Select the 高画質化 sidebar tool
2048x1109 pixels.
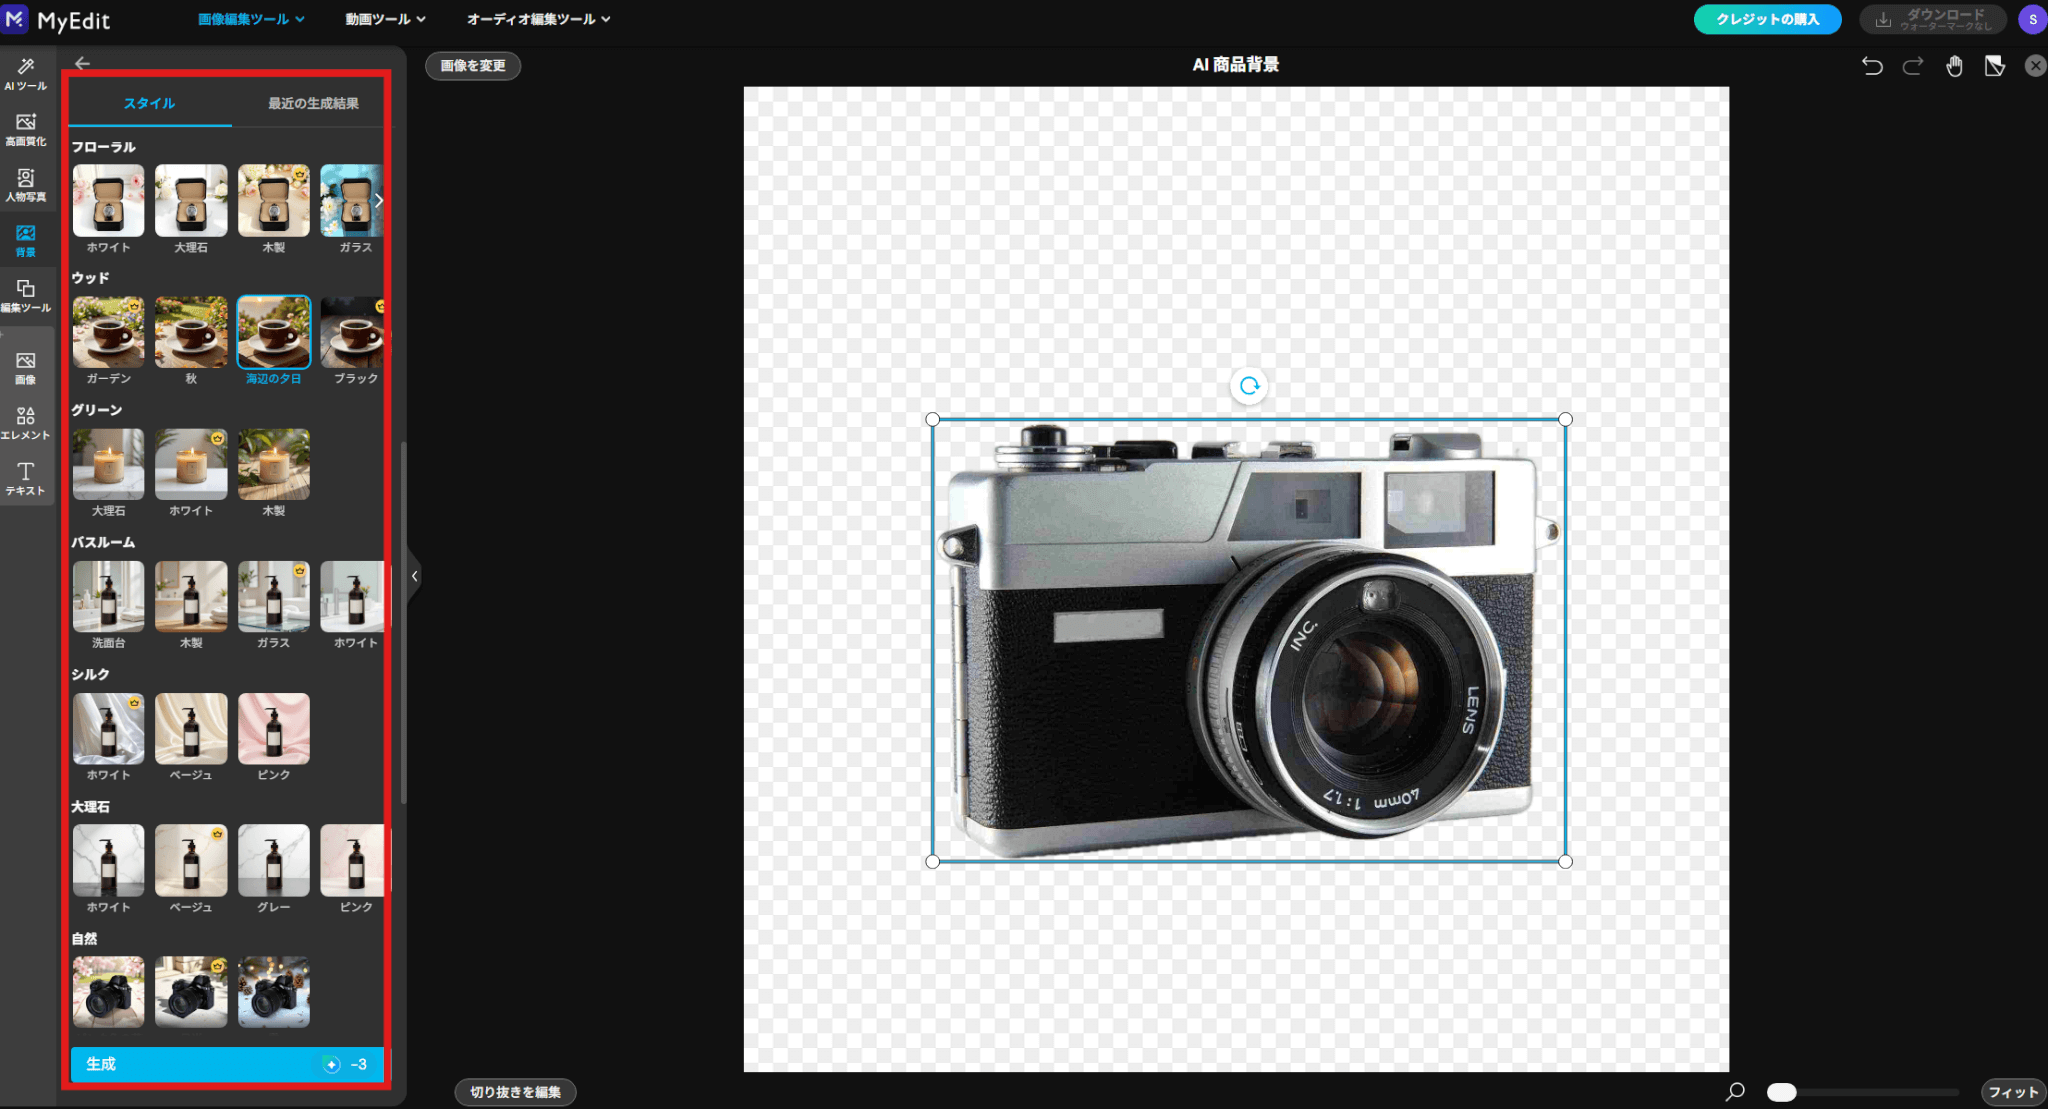[26, 129]
